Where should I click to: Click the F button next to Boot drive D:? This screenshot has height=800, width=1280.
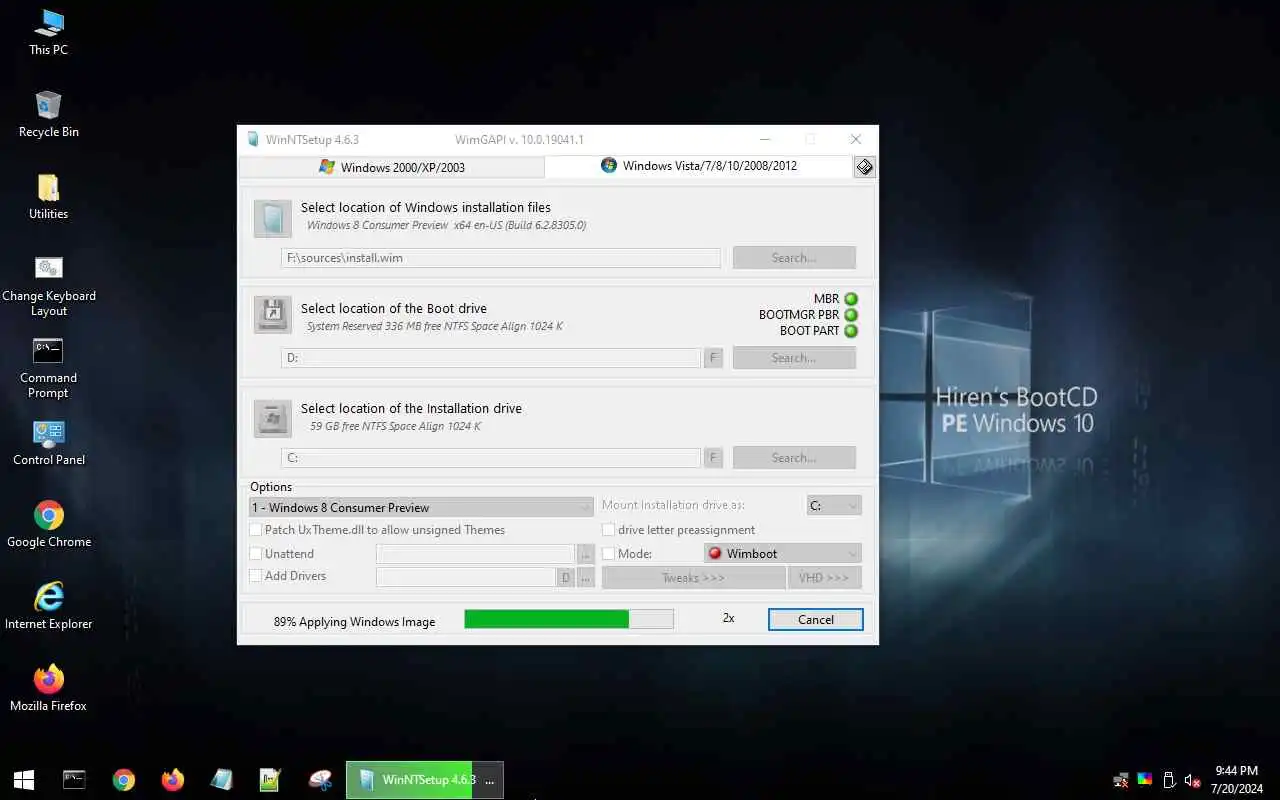point(713,358)
